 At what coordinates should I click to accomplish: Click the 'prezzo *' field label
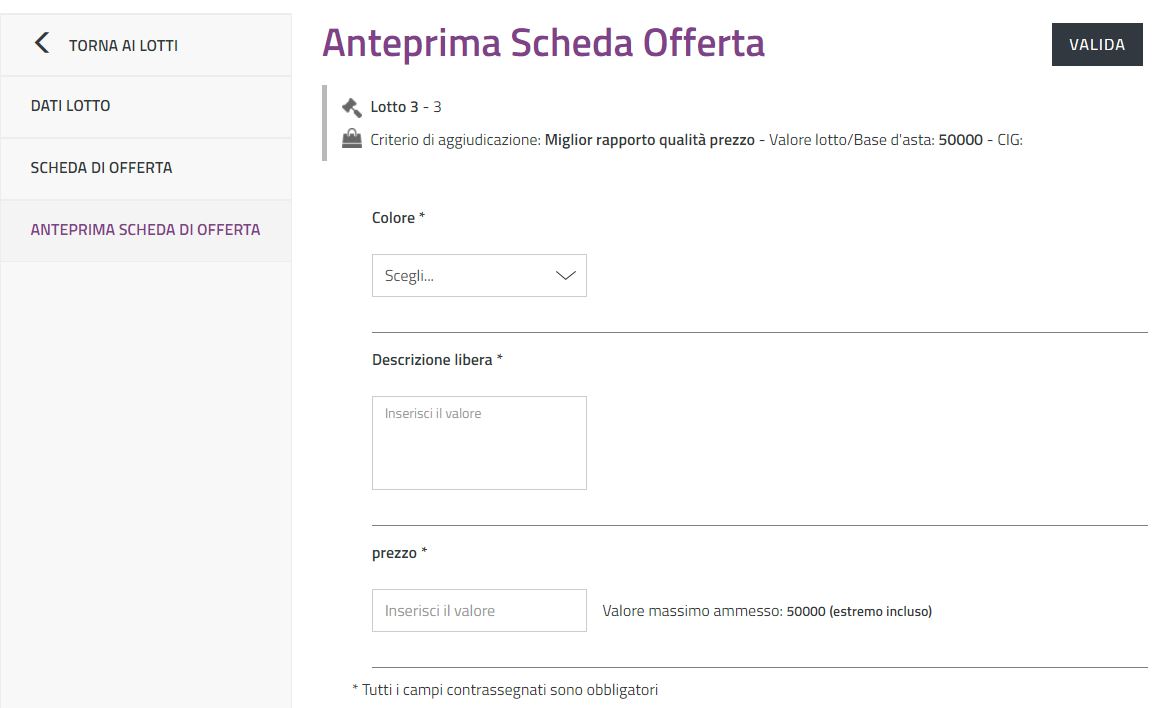pyautogui.click(x=399, y=553)
